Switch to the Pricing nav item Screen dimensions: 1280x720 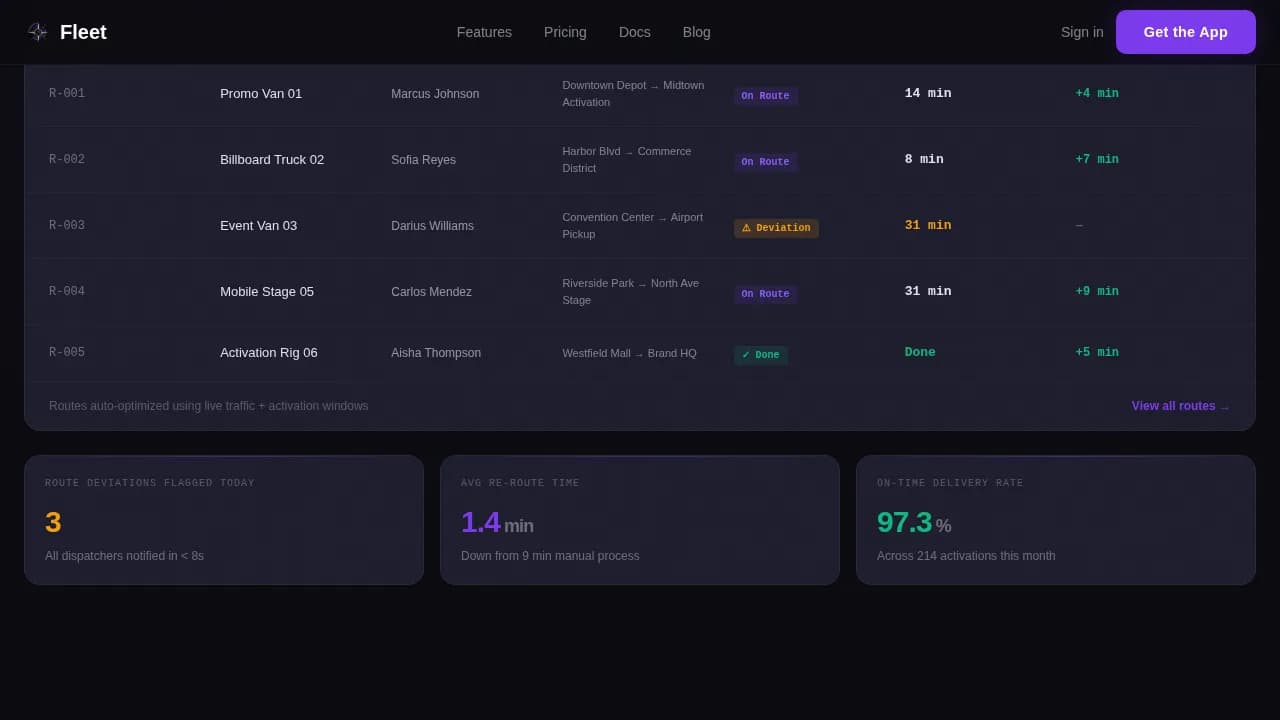pyautogui.click(x=565, y=32)
